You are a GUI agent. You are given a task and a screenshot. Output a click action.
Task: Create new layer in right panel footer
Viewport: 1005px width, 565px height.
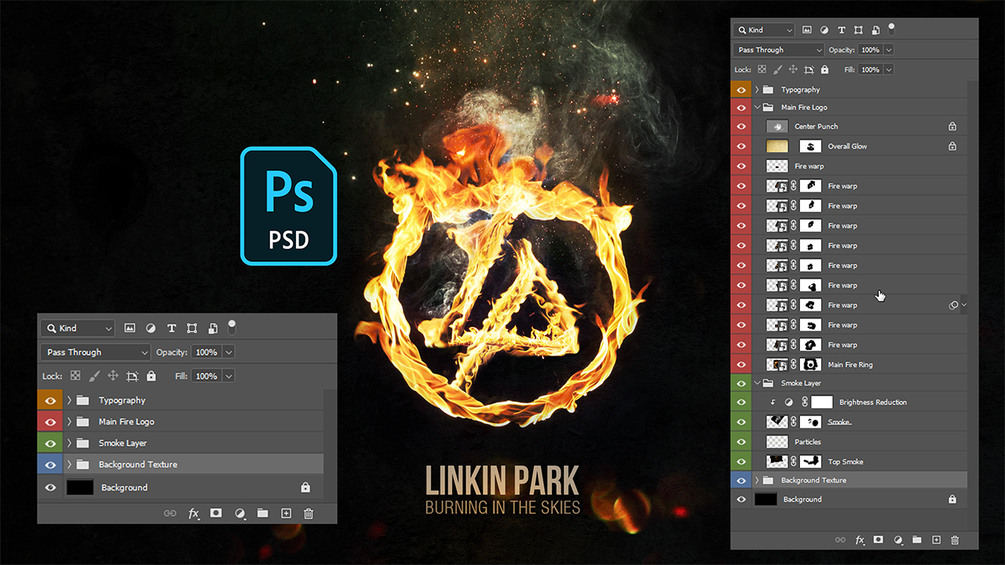936,540
